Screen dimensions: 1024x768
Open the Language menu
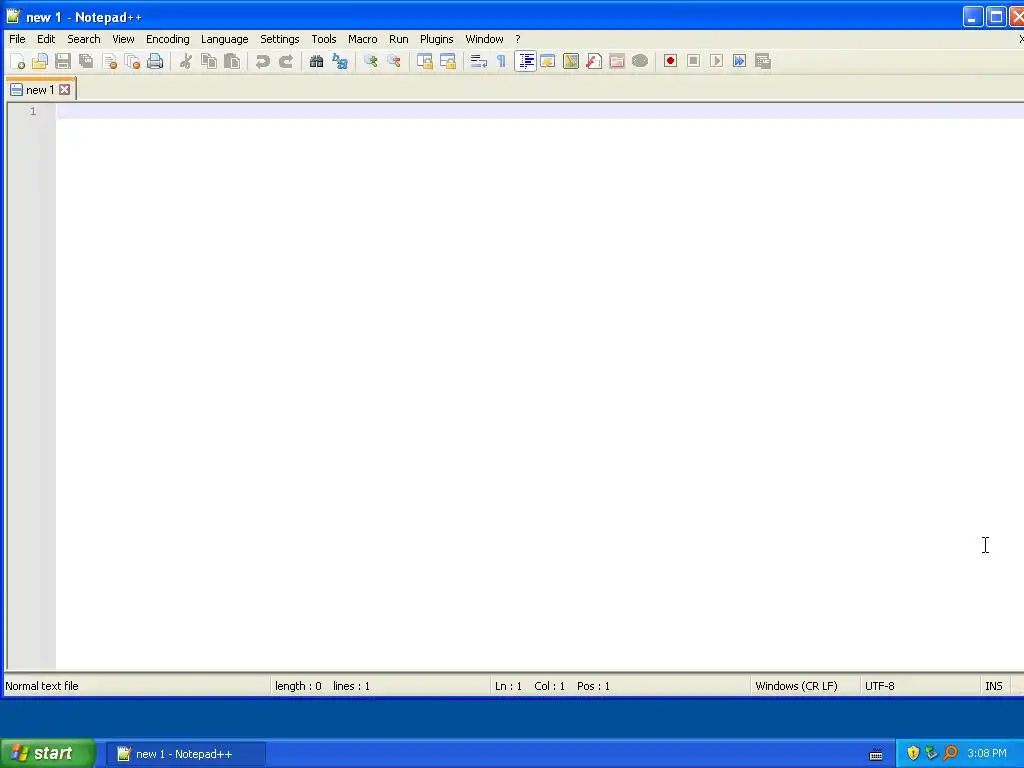point(224,39)
